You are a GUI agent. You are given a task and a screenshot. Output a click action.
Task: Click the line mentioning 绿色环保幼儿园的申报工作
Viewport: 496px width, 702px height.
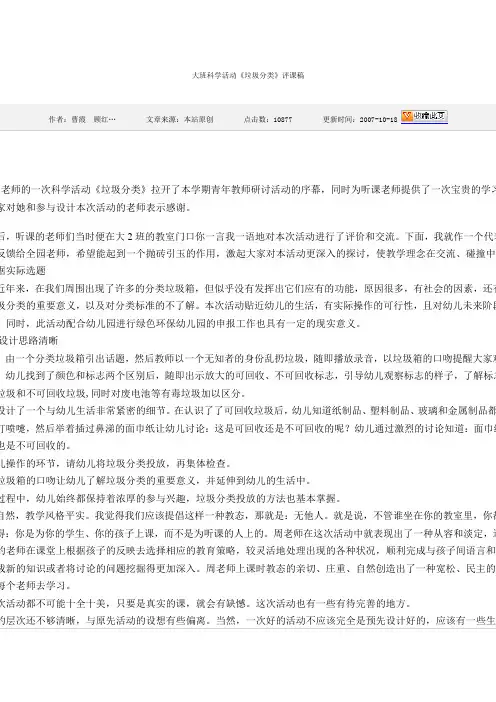183,323
